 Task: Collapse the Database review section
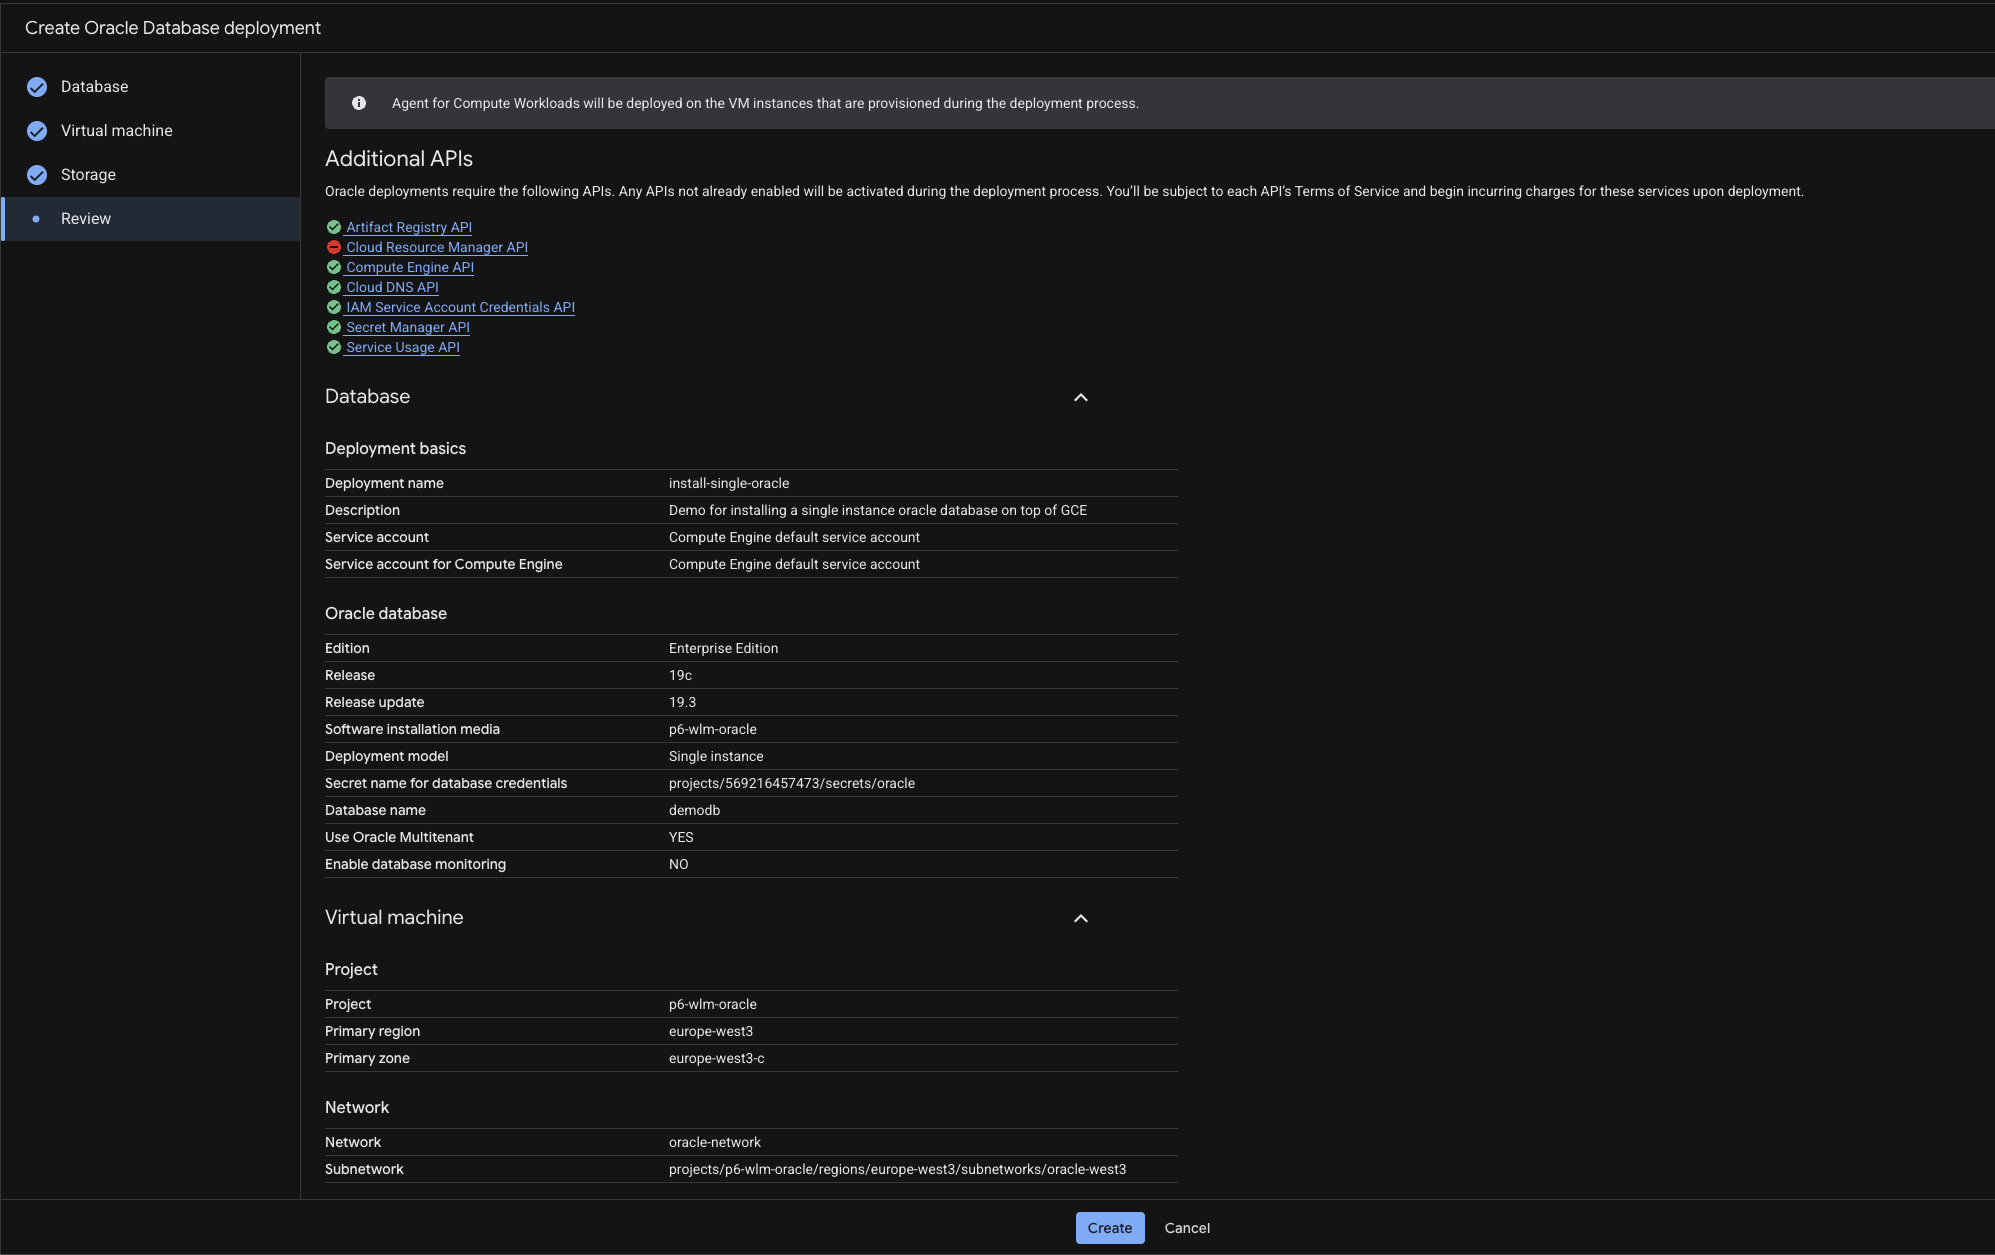(1081, 397)
